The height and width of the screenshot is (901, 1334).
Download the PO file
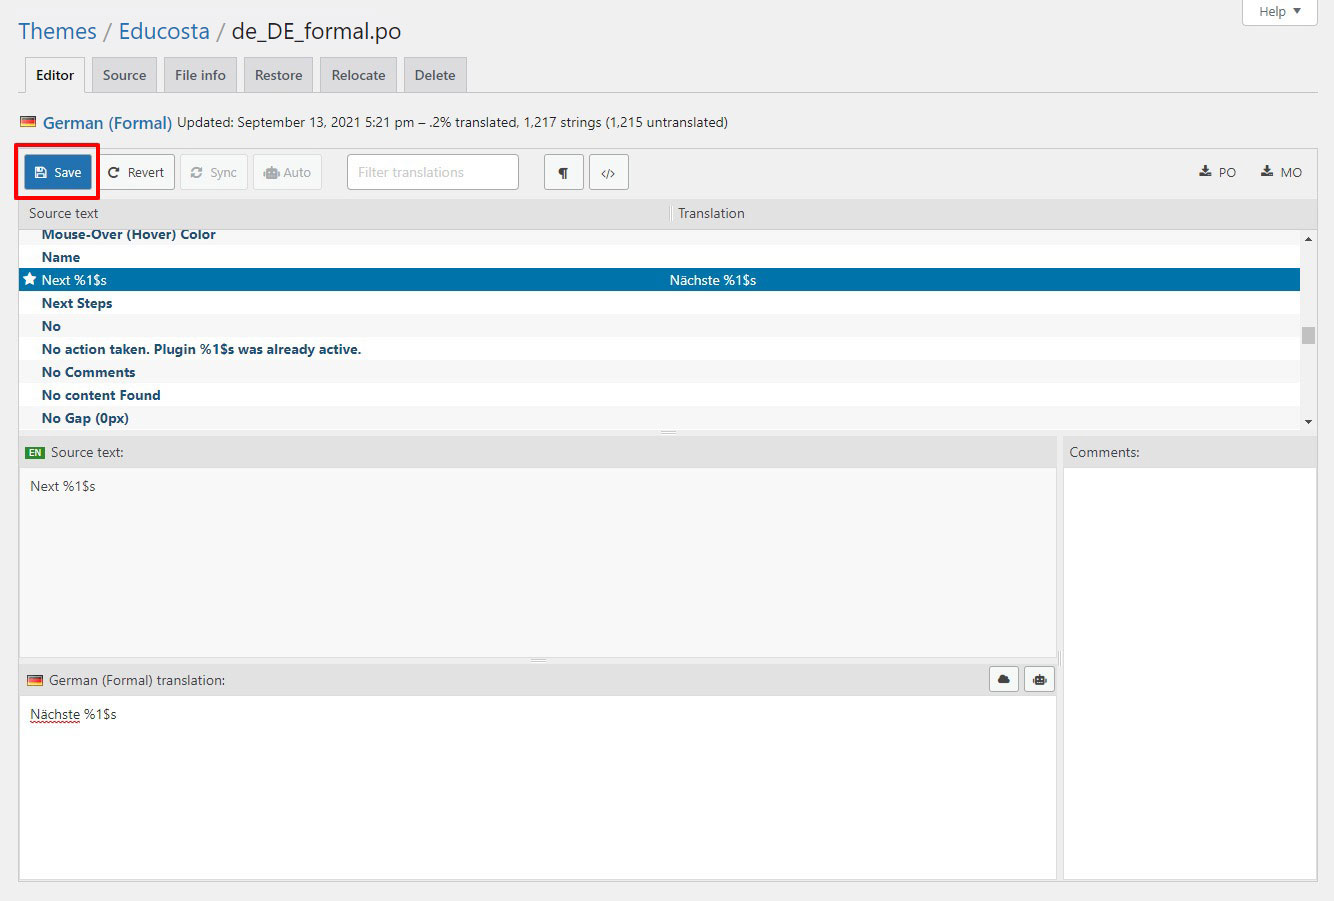(1218, 172)
